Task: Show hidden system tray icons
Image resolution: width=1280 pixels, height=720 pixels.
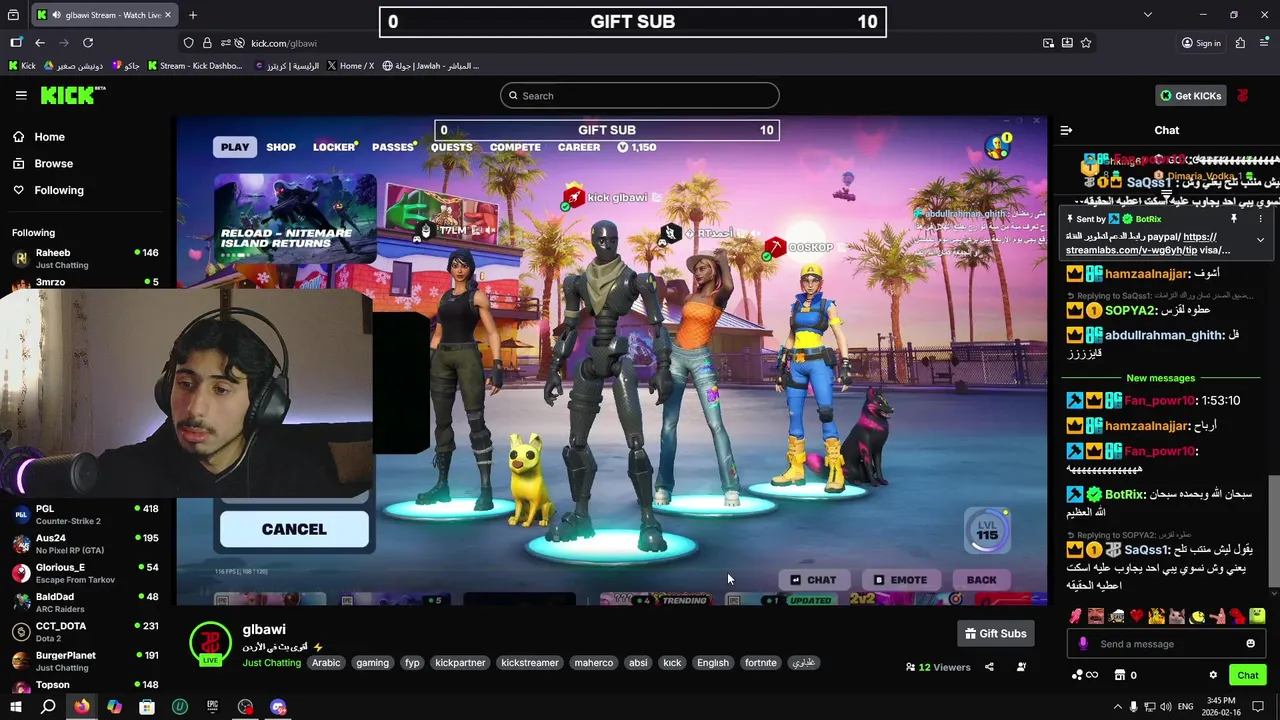Action: click(1117, 707)
